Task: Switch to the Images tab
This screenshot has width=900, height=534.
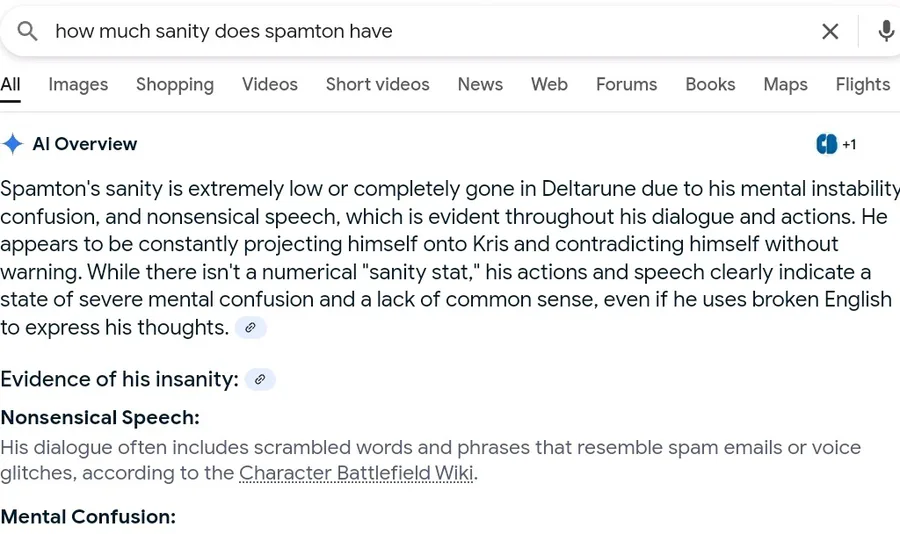Action: [x=78, y=84]
